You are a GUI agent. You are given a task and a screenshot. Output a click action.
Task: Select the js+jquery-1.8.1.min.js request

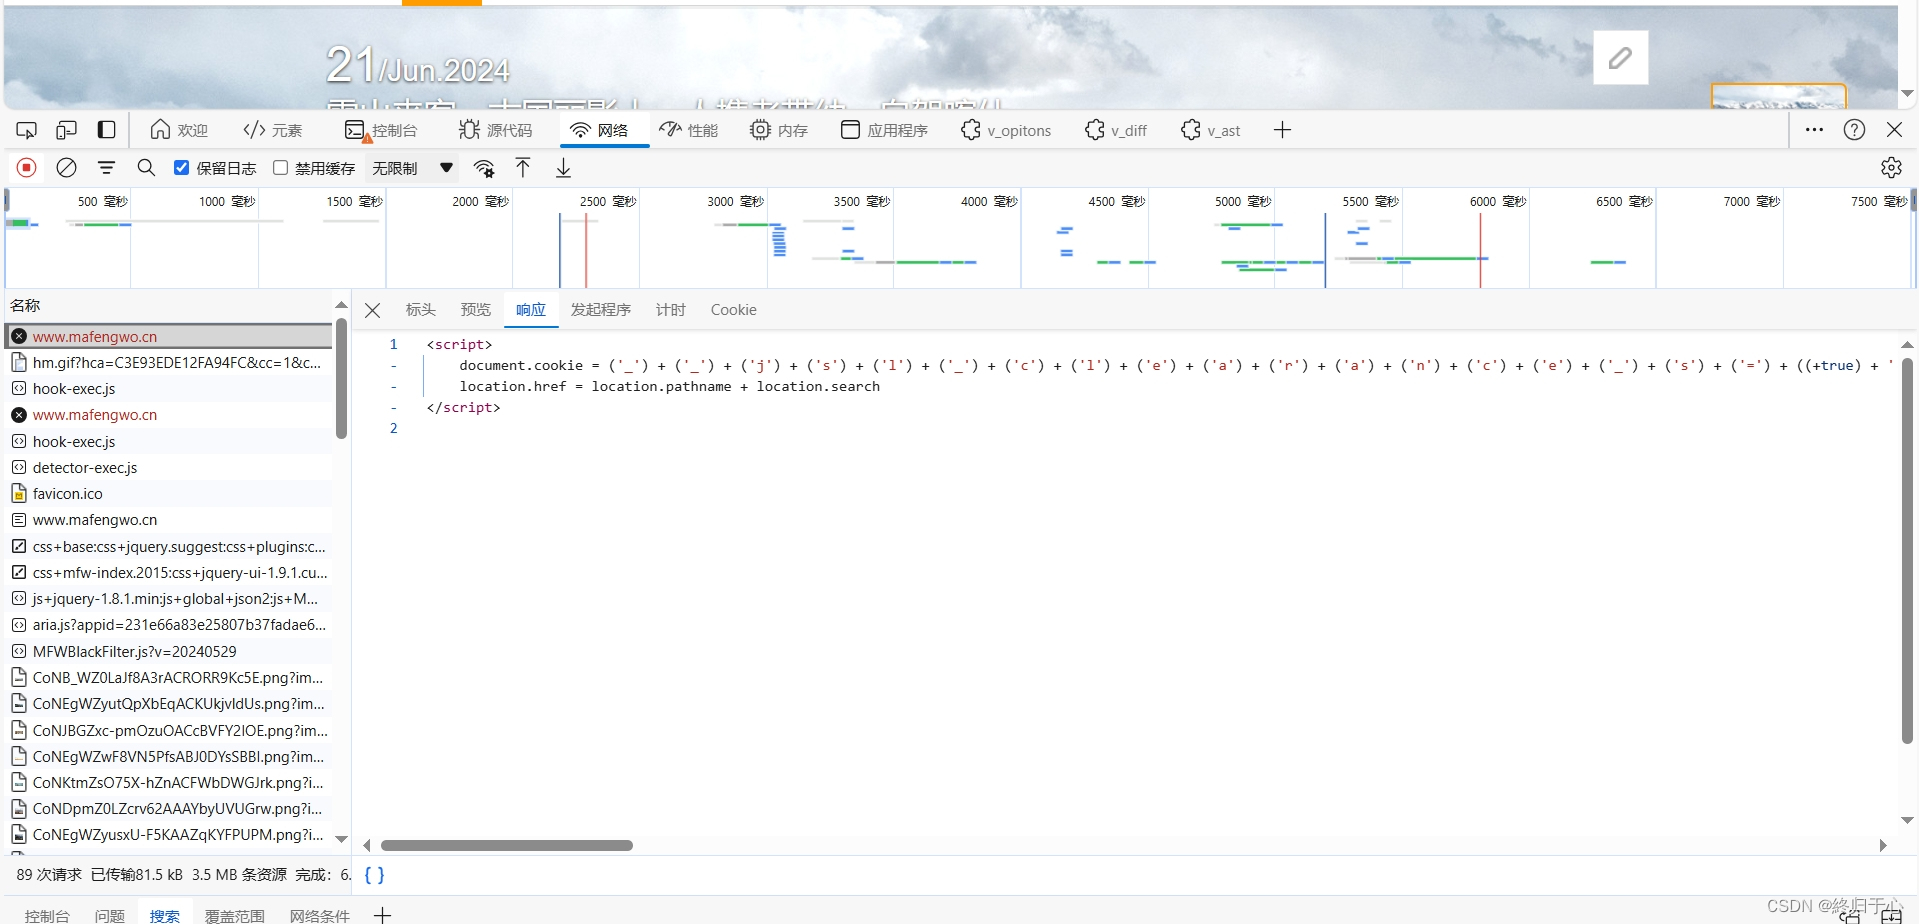click(x=169, y=599)
